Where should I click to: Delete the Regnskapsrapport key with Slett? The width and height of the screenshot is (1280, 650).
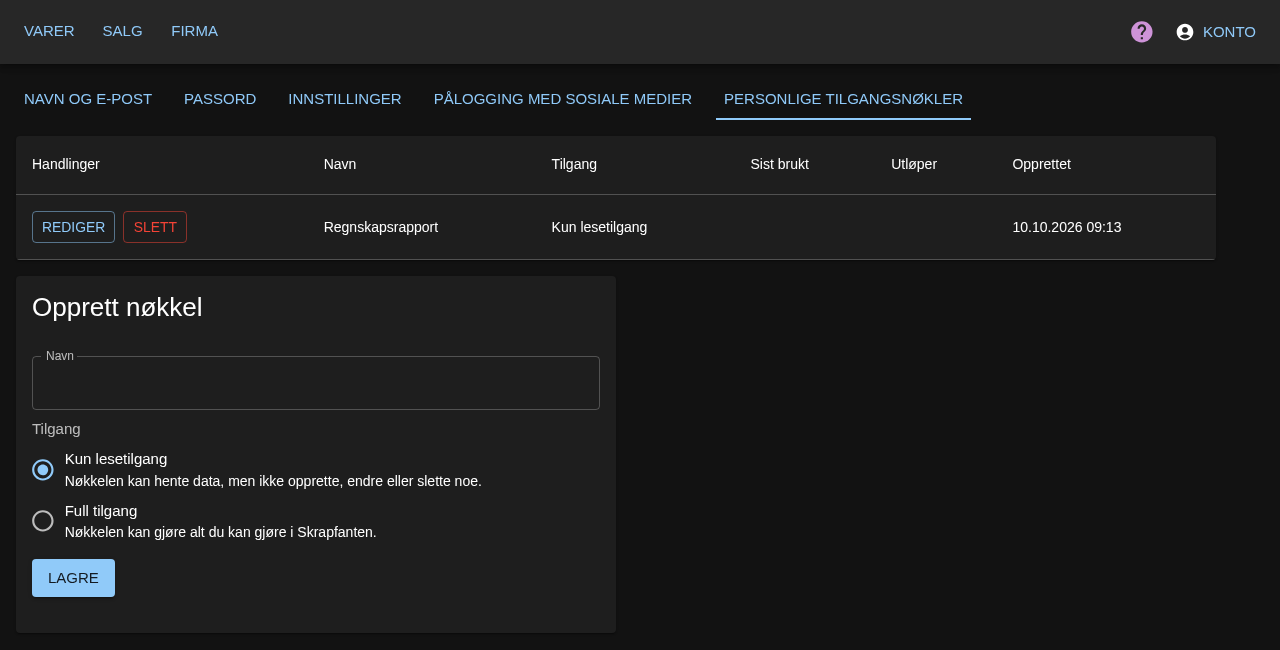pyautogui.click(x=155, y=227)
